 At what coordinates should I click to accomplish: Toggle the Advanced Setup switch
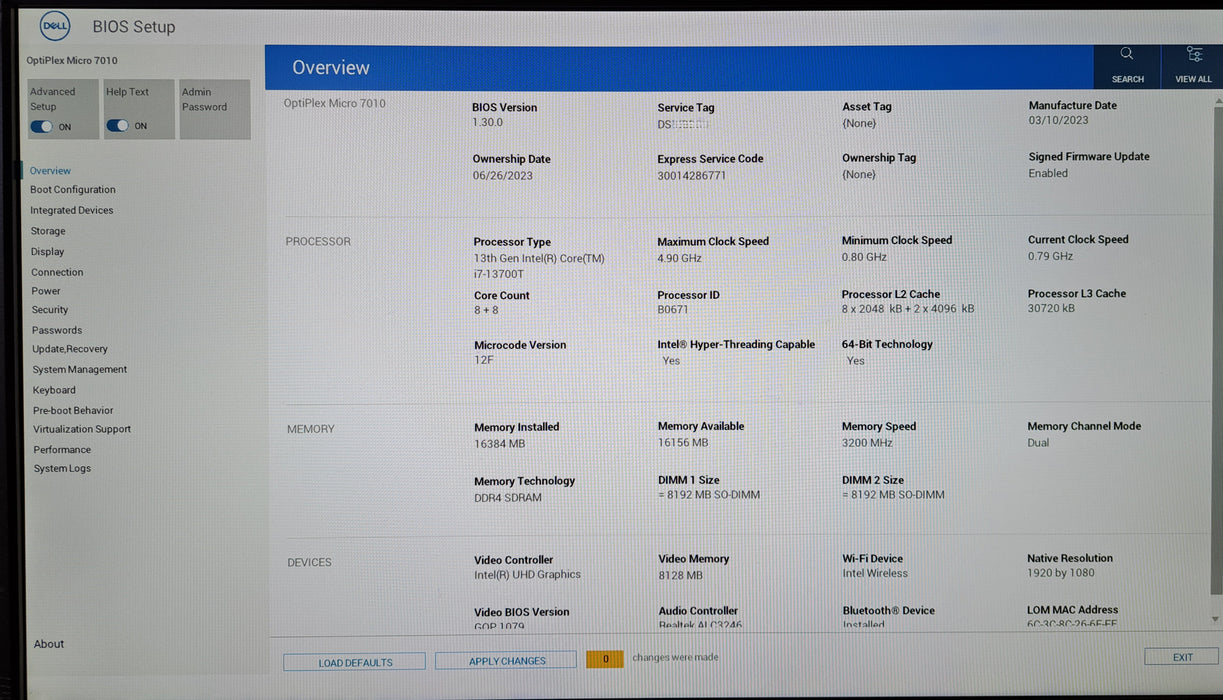pos(42,127)
